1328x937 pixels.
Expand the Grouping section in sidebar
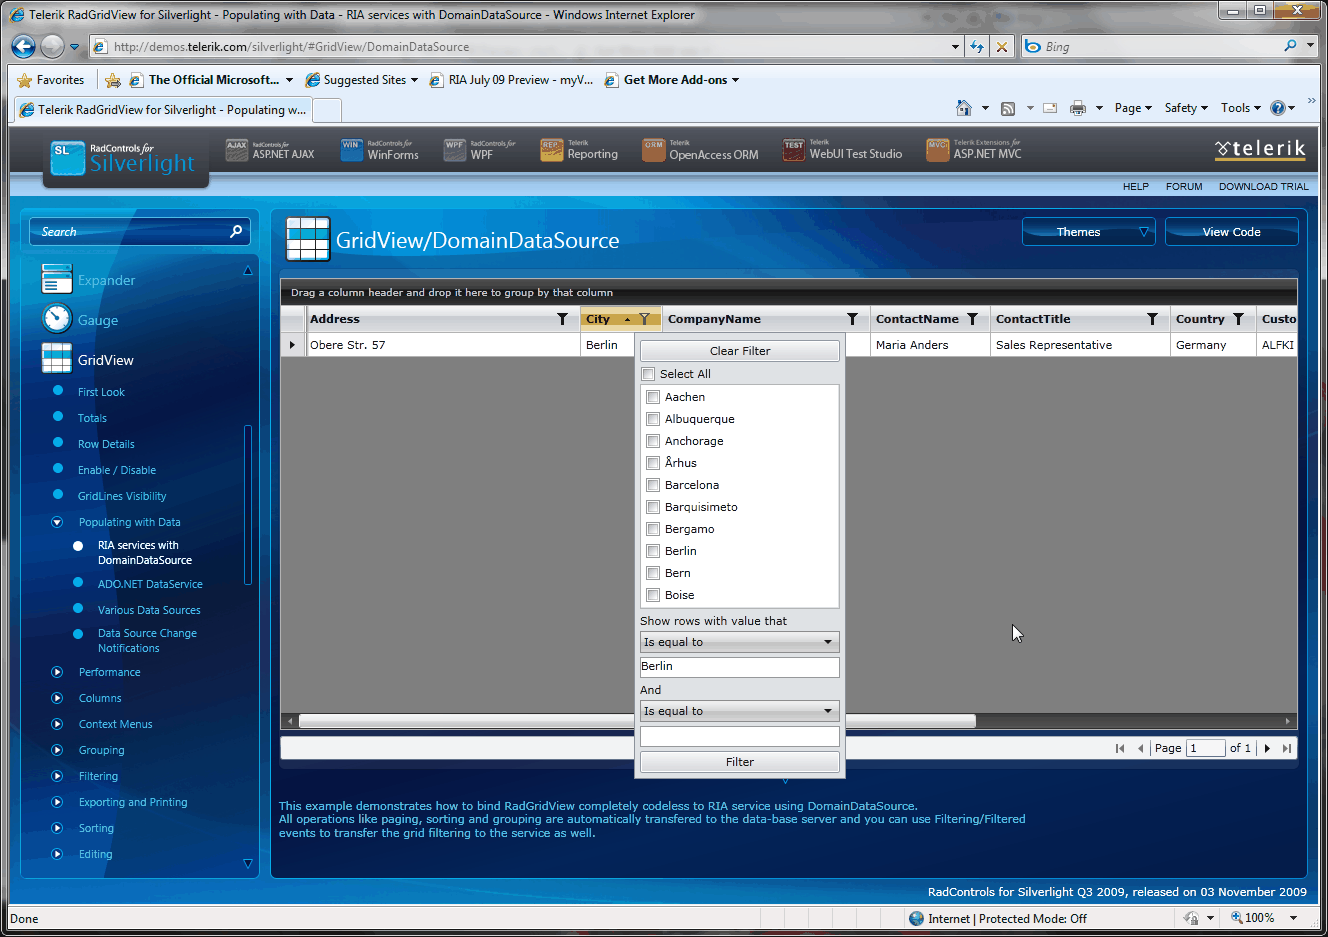[x=57, y=750]
